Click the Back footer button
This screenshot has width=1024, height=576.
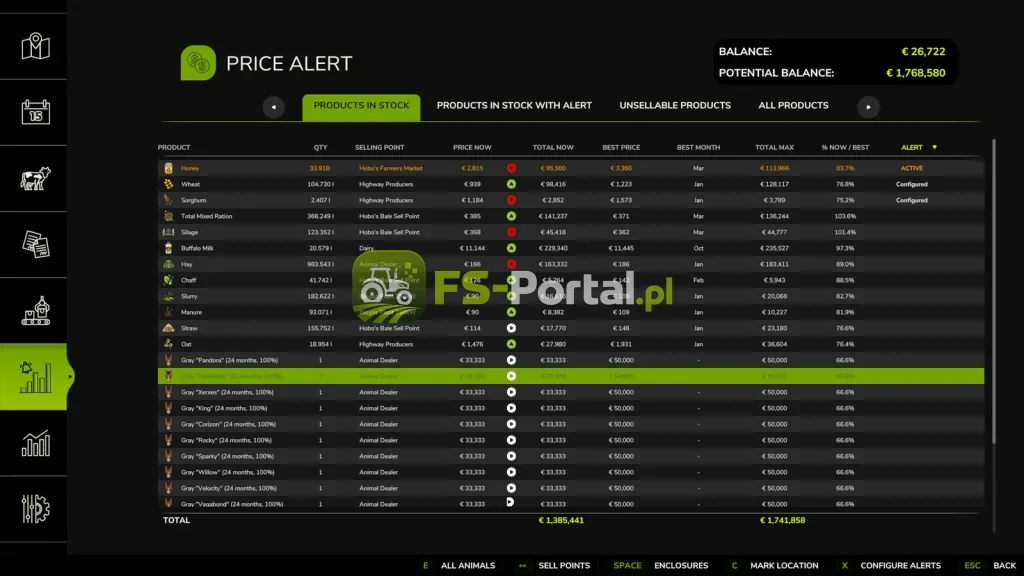(1004, 566)
